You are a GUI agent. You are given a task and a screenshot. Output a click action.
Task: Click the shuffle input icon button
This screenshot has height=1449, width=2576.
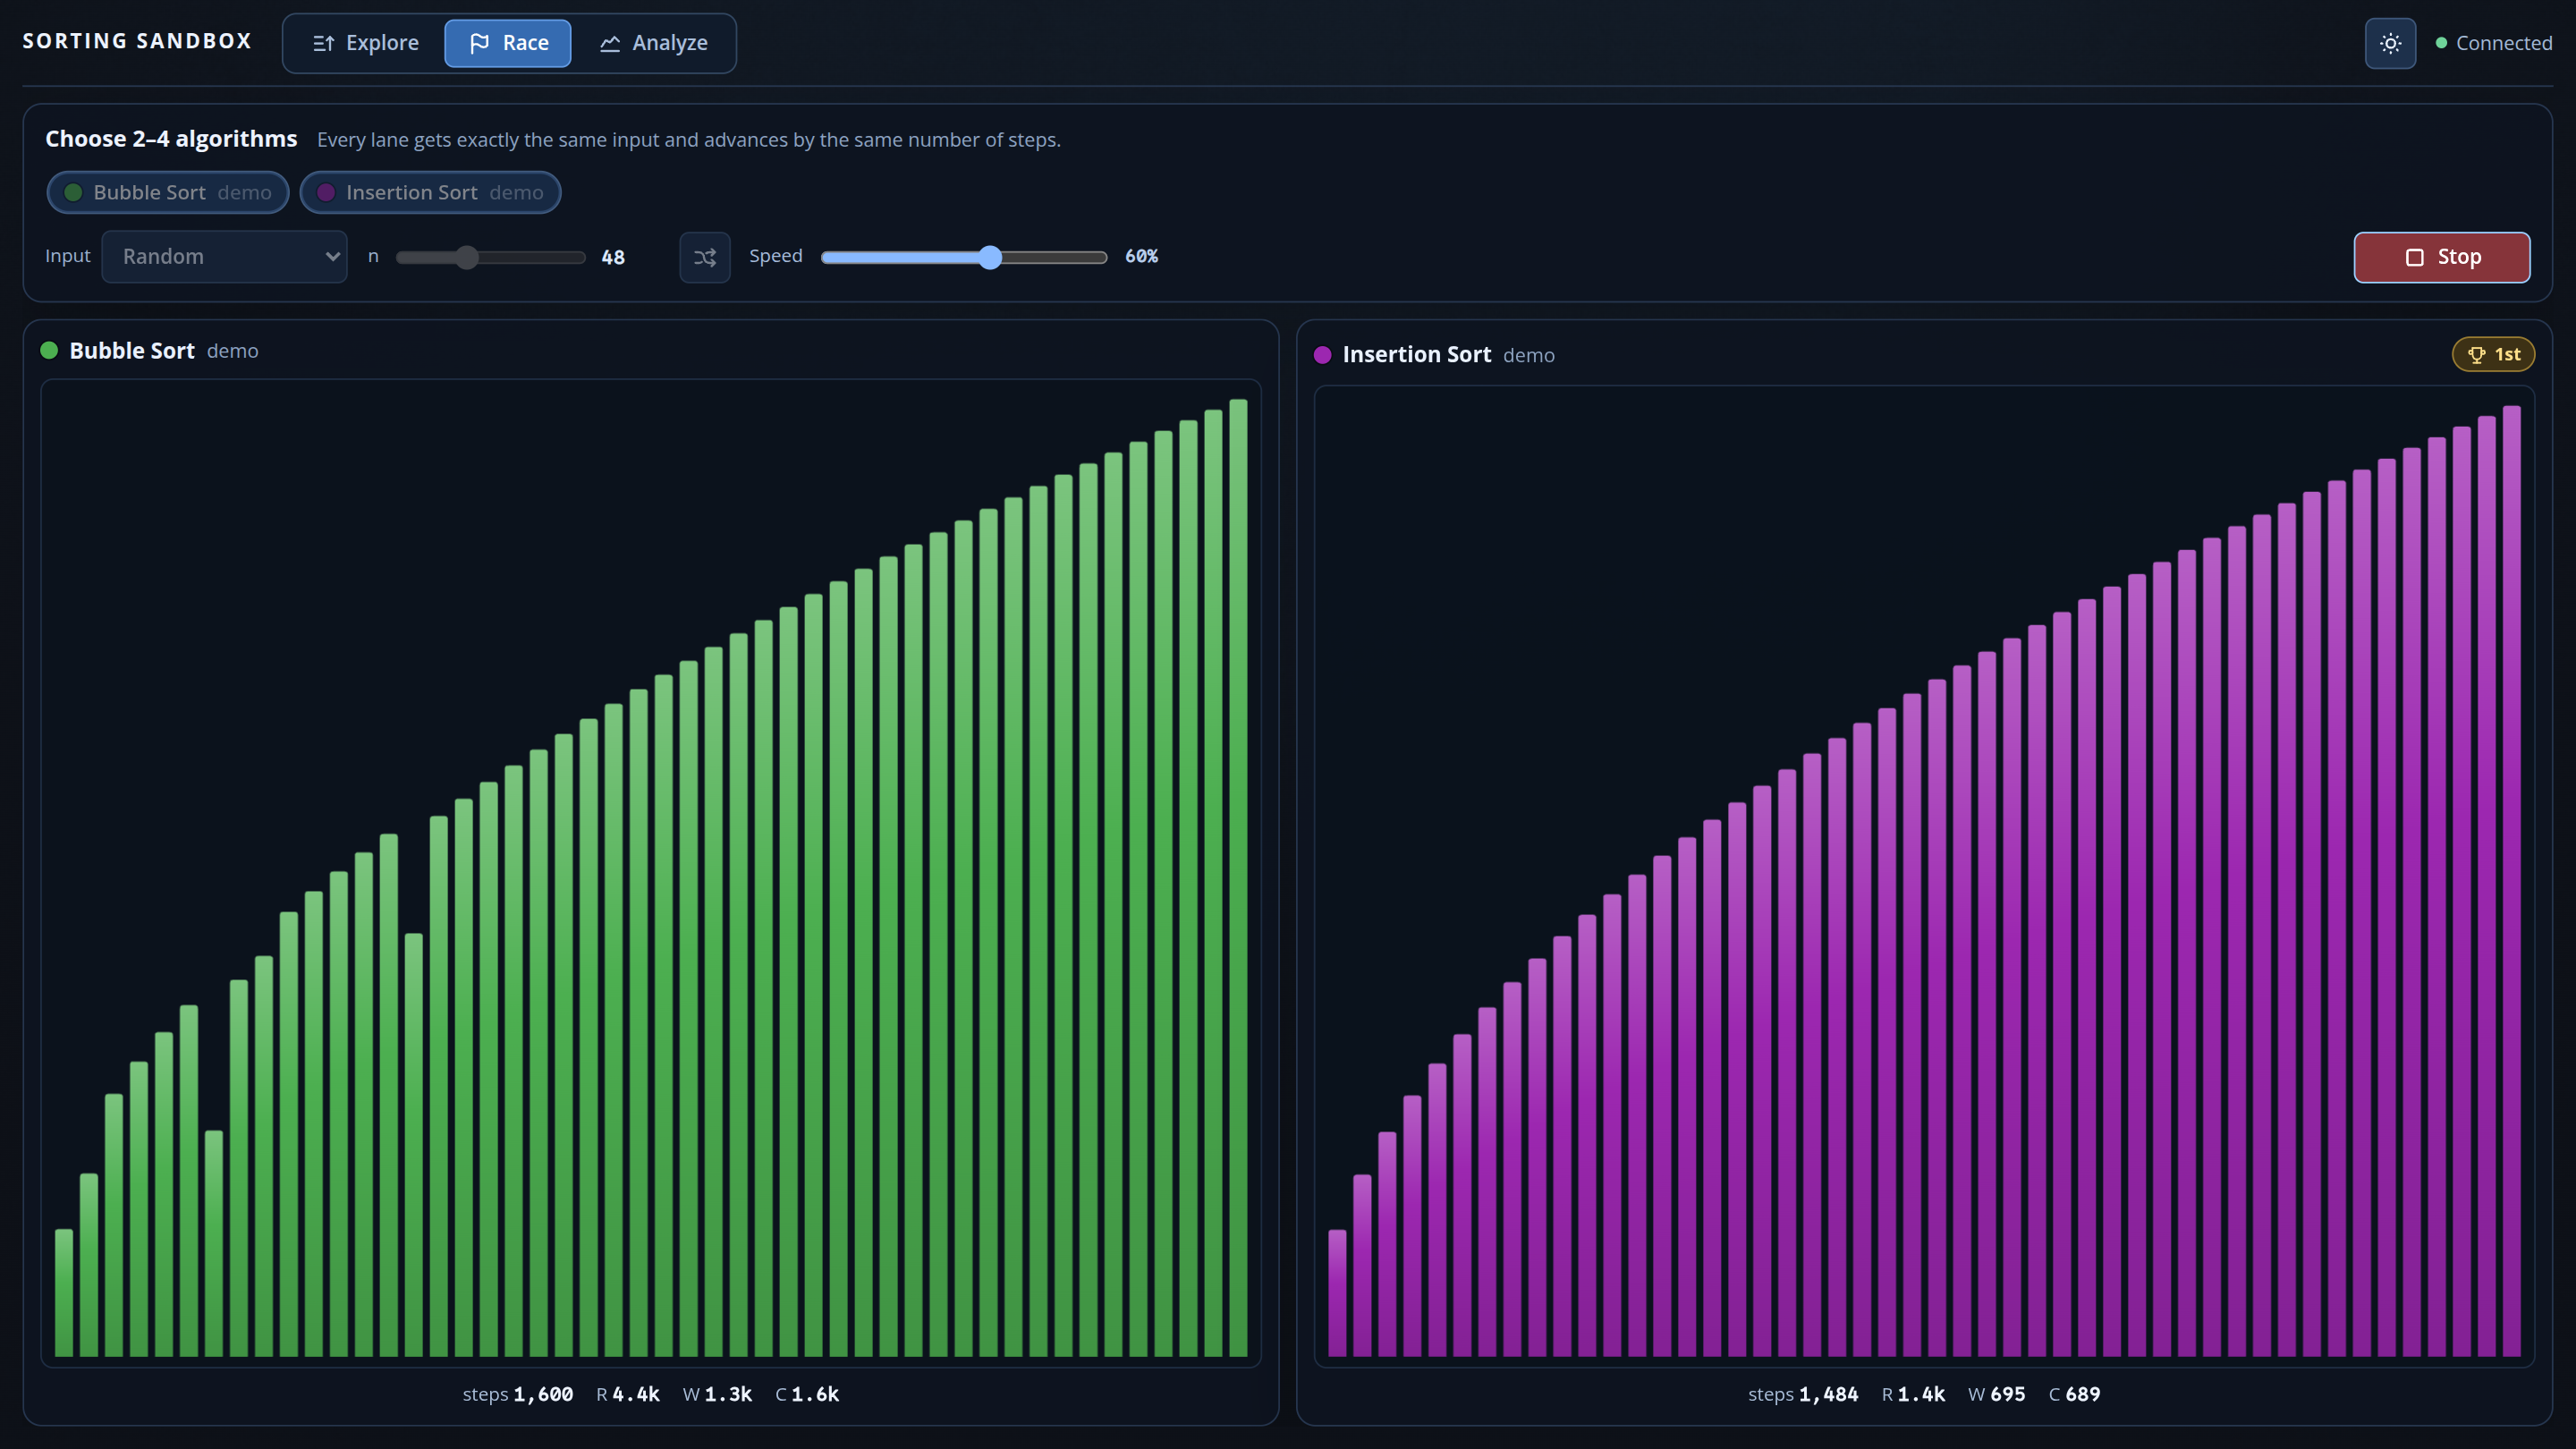pos(705,257)
